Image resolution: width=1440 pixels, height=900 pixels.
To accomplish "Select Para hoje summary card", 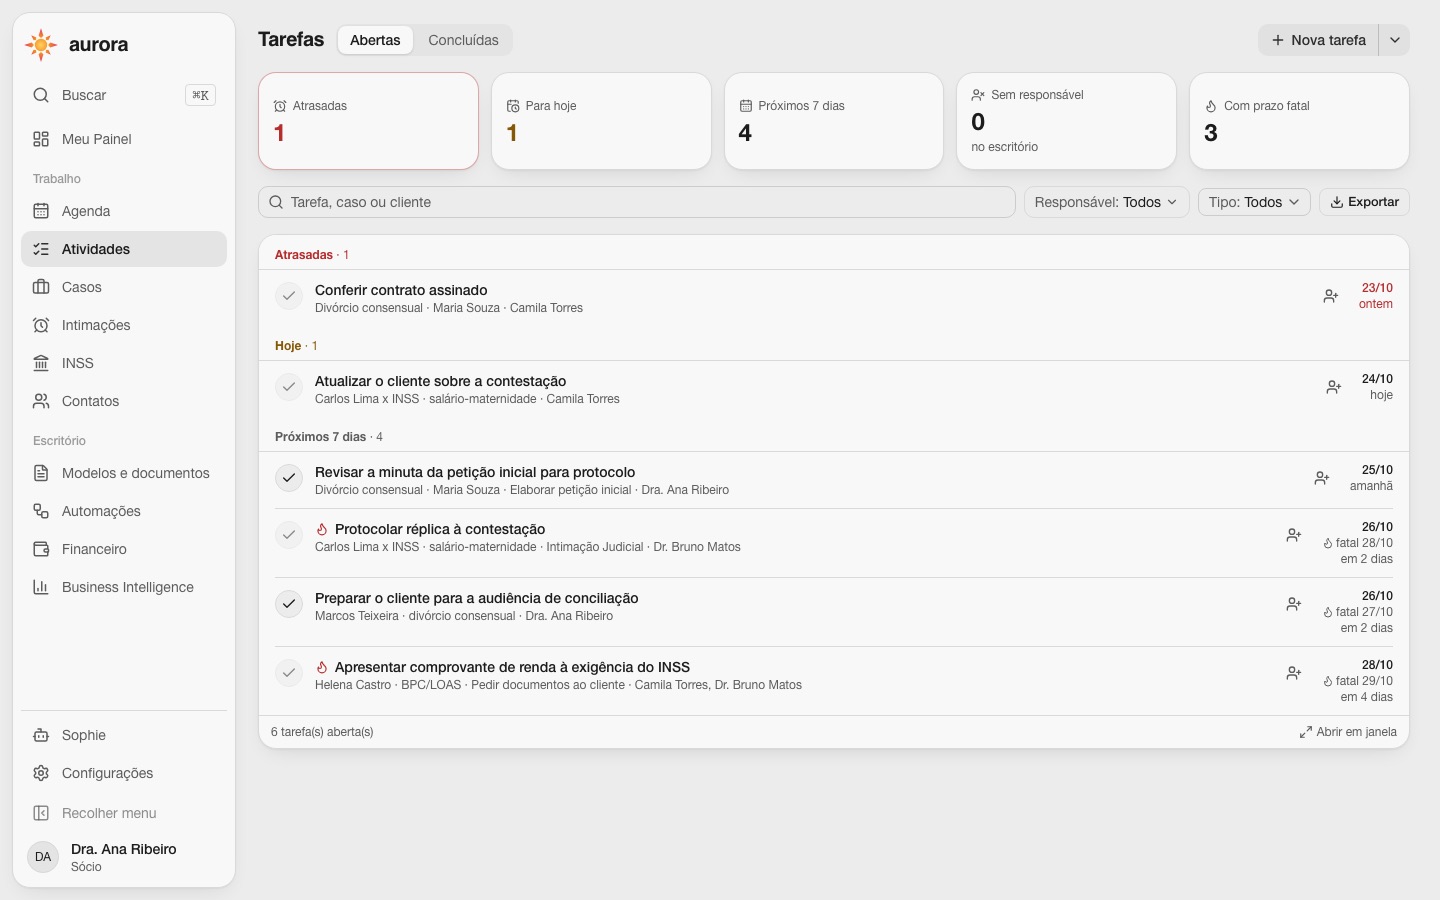I will point(601,121).
